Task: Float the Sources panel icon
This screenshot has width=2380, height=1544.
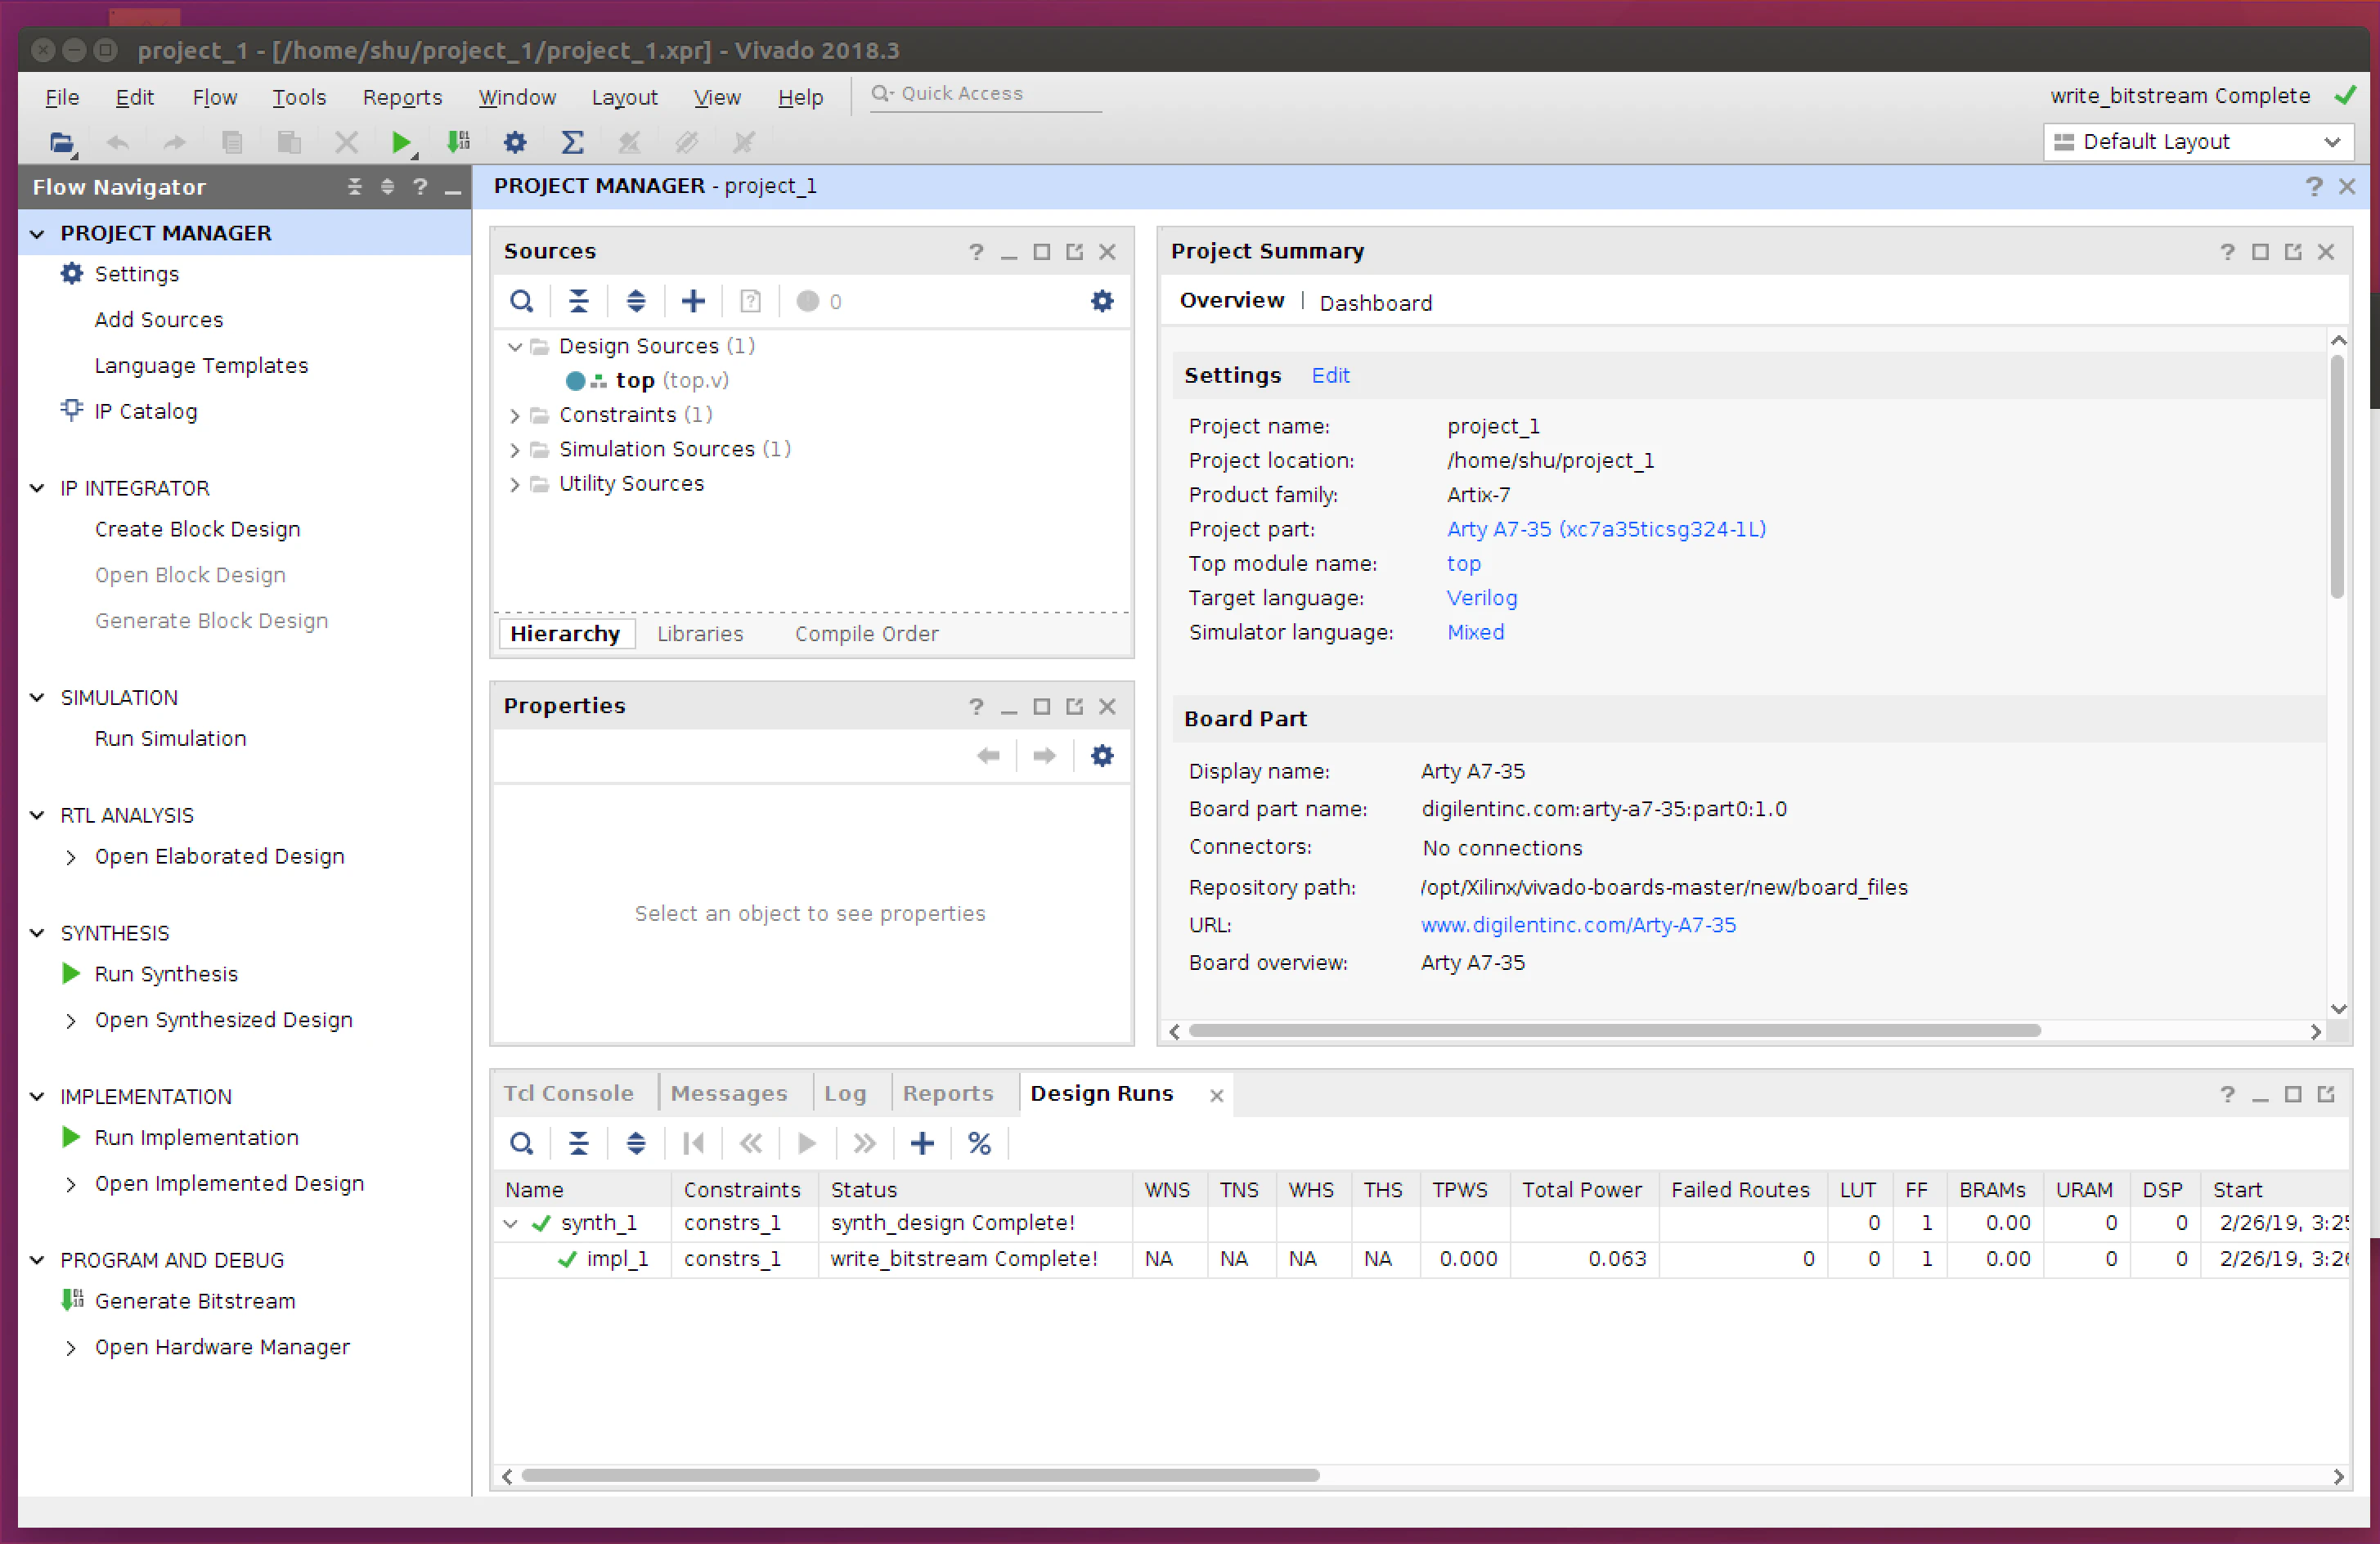Action: 1074,252
